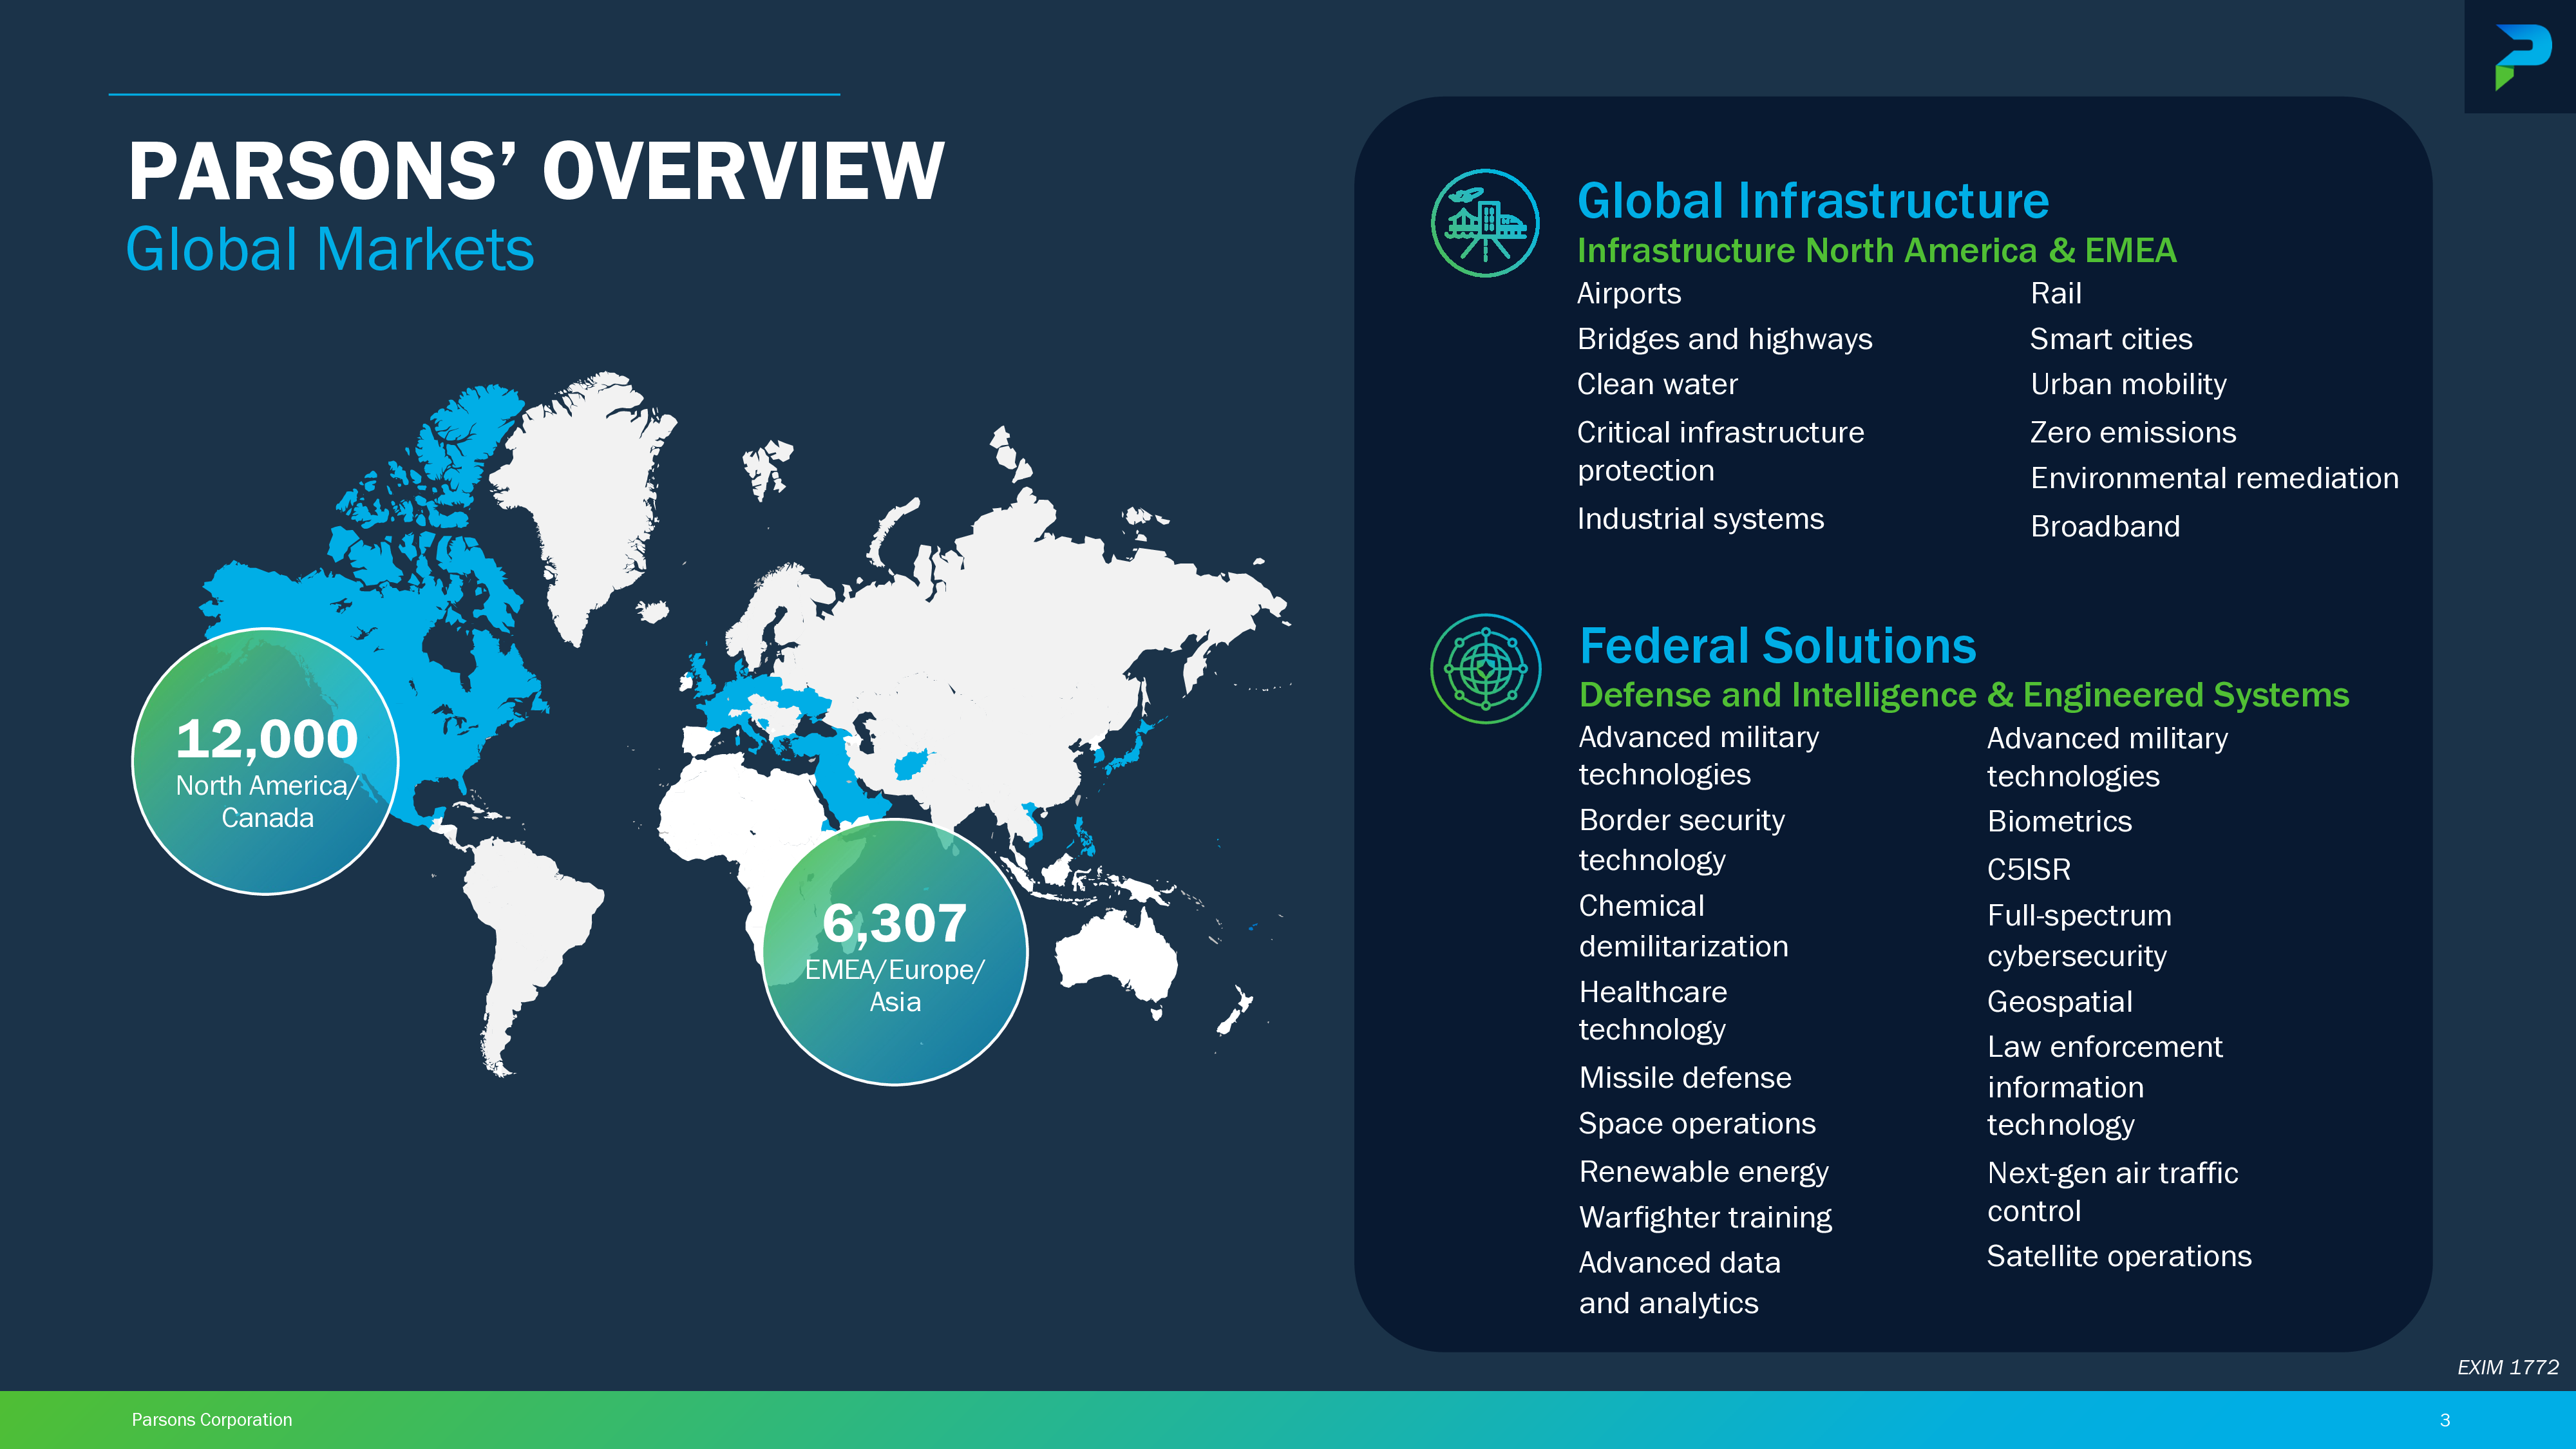Click Industrial systems entry
The height and width of the screenshot is (1449, 2576).
[1700, 519]
